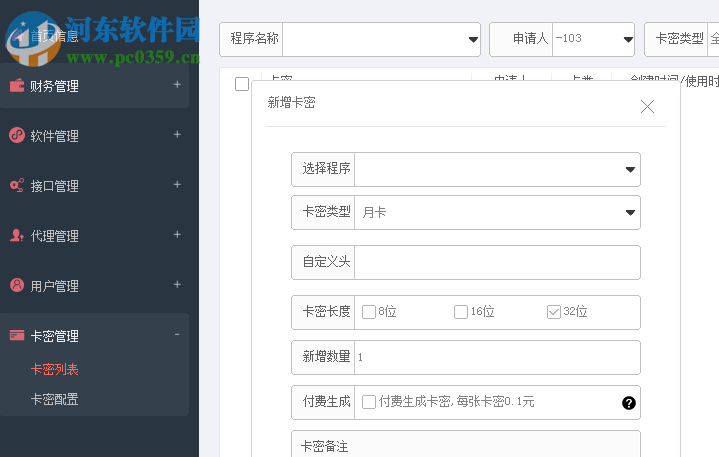Expand 用户管理 with its plus sign
719x457 pixels.
coord(177,284)
